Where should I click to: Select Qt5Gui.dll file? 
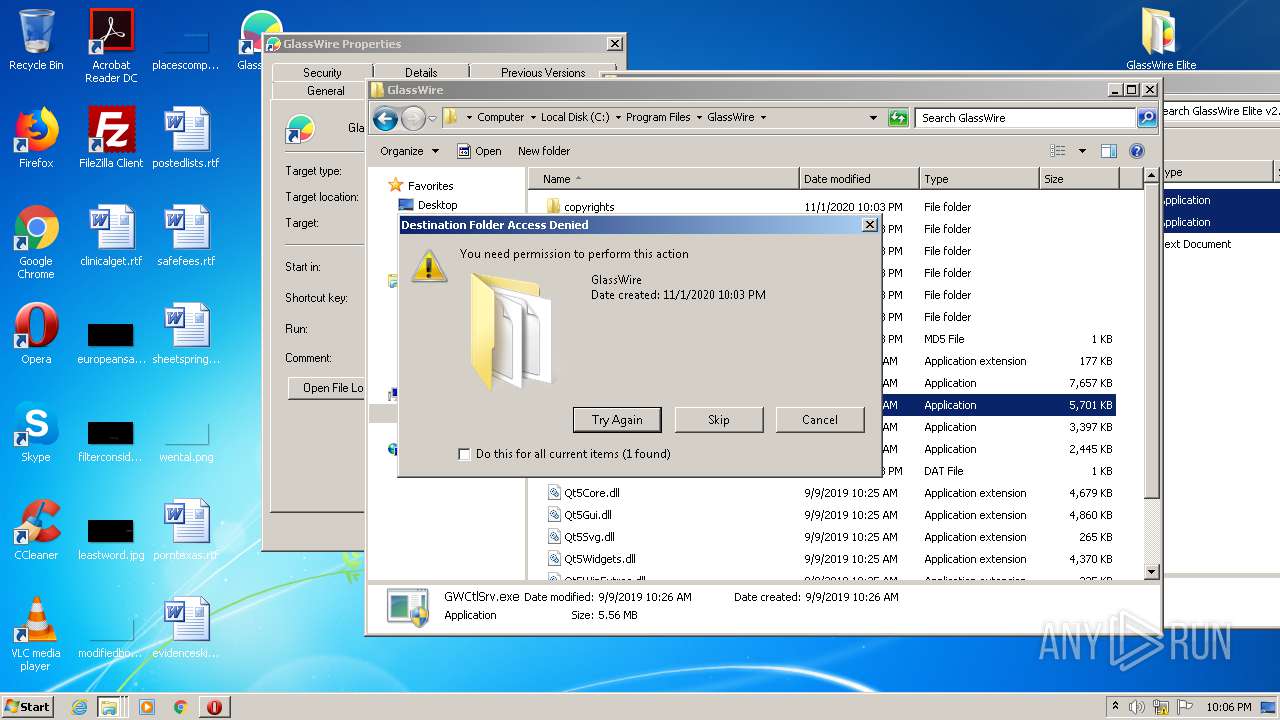[580, 515]
